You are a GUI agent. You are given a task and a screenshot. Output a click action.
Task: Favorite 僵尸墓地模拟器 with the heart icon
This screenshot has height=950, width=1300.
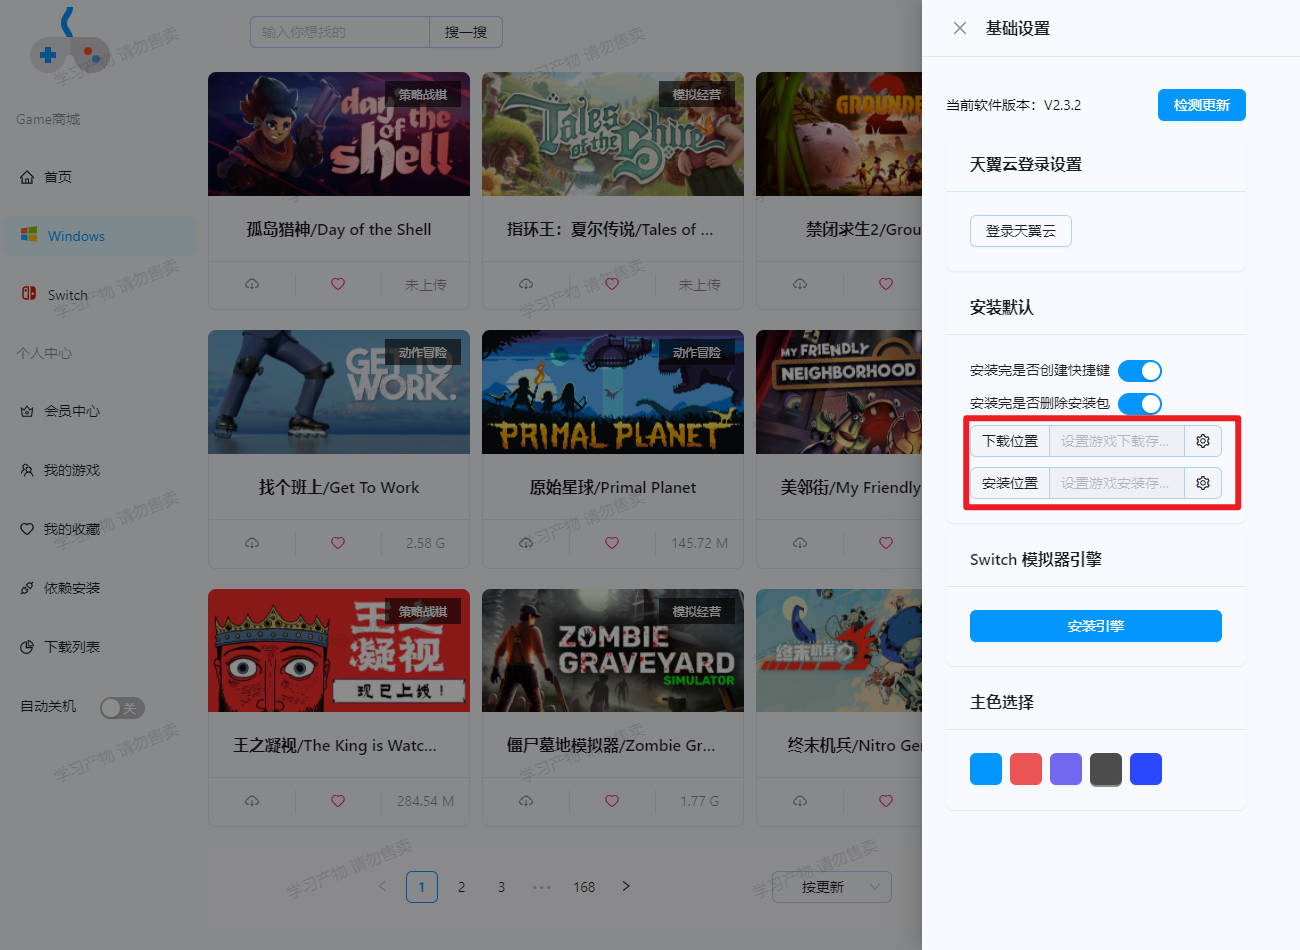612,801
